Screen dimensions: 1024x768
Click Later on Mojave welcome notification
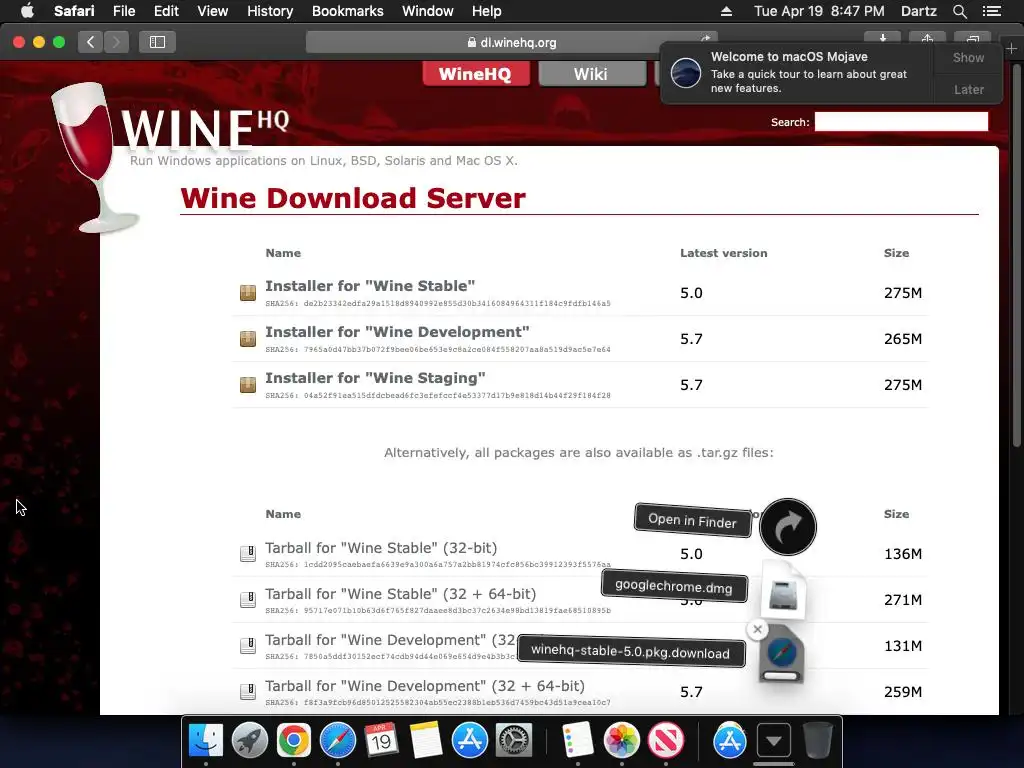click(x=968, y=89)
